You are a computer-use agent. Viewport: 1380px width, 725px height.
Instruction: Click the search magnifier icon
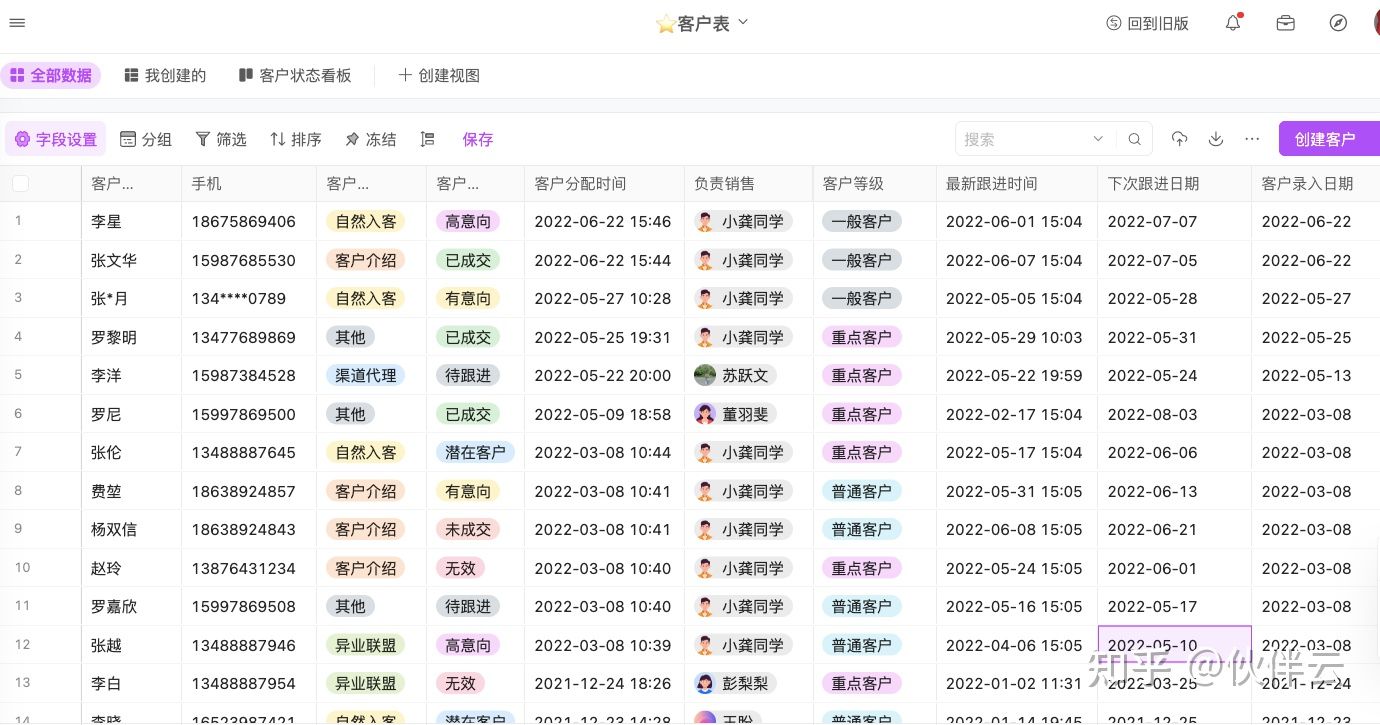tap(1134, 139)
